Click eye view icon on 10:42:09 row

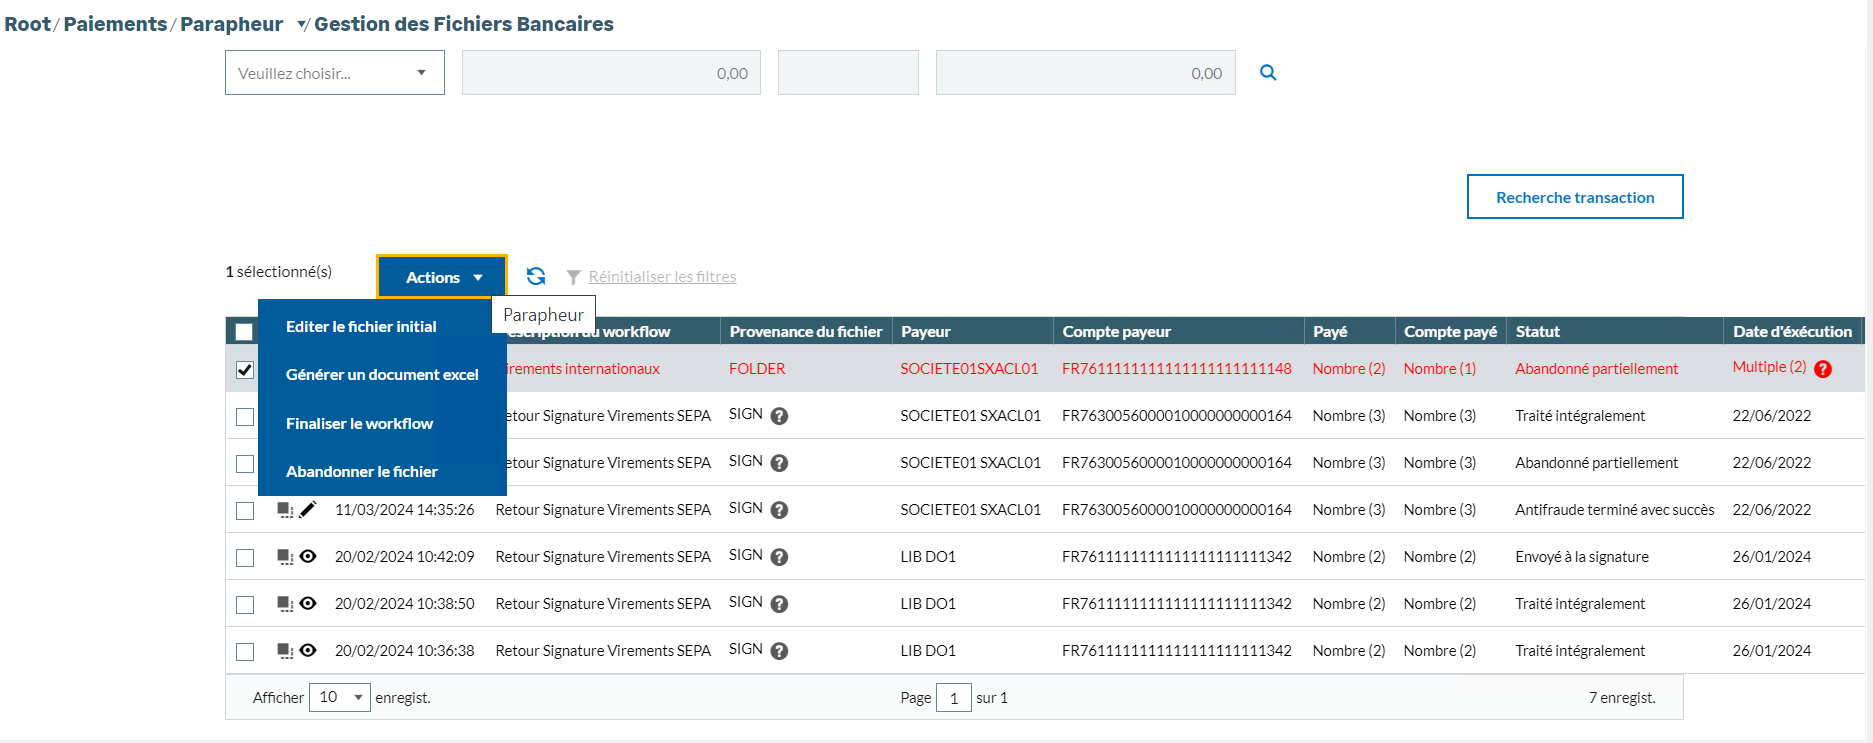tap(308, 557)
